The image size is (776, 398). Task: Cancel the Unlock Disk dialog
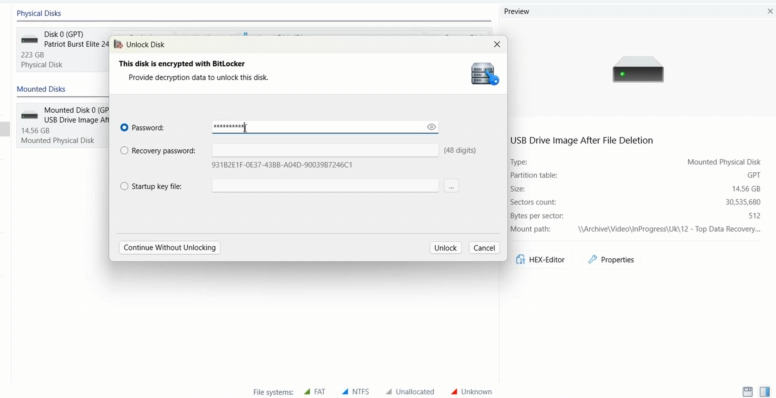(x=484, y=248)
